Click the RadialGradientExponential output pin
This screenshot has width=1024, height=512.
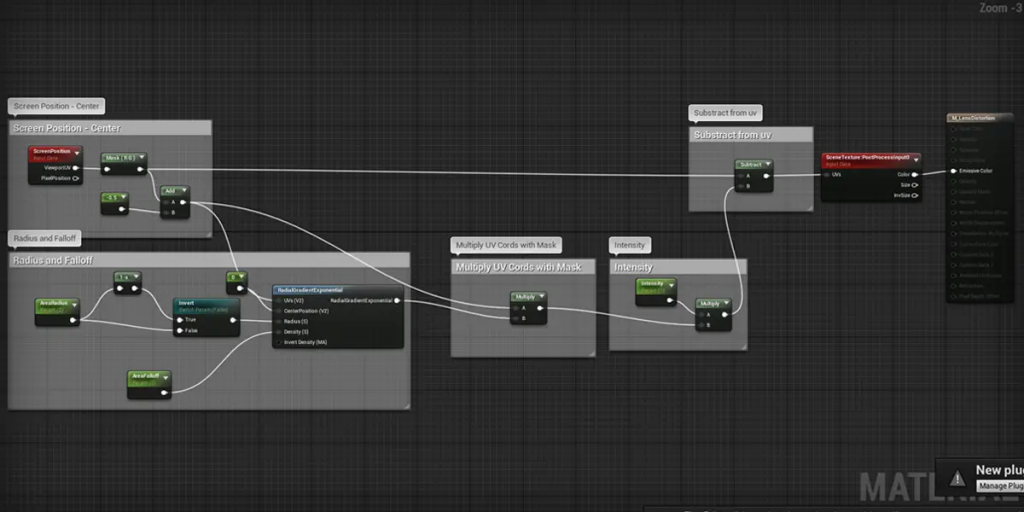pos(398,300)
